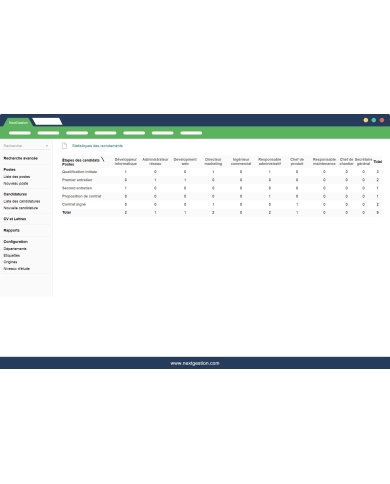Open the Configuration section heading
Image resolution: width=390 pixels, height=484 pixels.
pos(16,242)
